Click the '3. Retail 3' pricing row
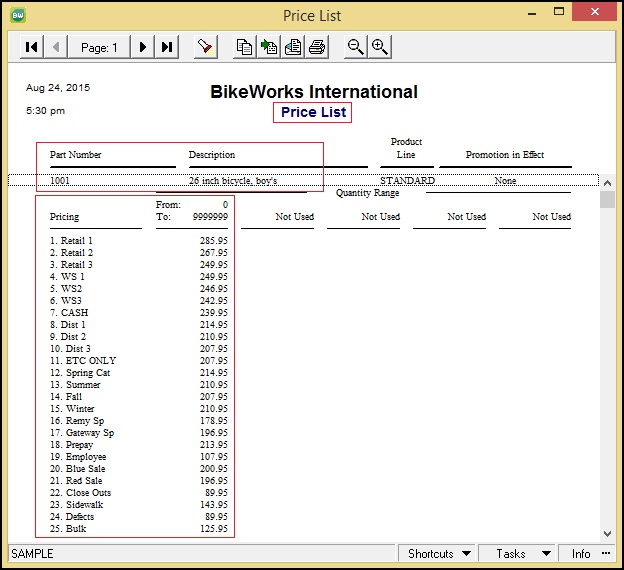Image resolution: width=624 pixels, height=570 pixels. pos(138,264)
